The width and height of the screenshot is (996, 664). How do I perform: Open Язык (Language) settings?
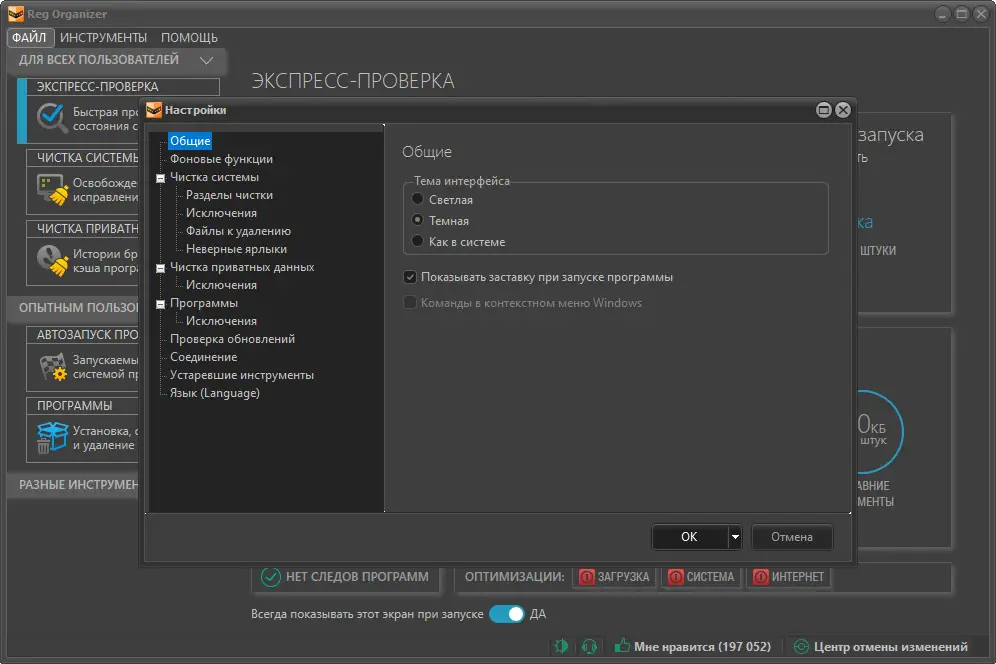point(215,393)
